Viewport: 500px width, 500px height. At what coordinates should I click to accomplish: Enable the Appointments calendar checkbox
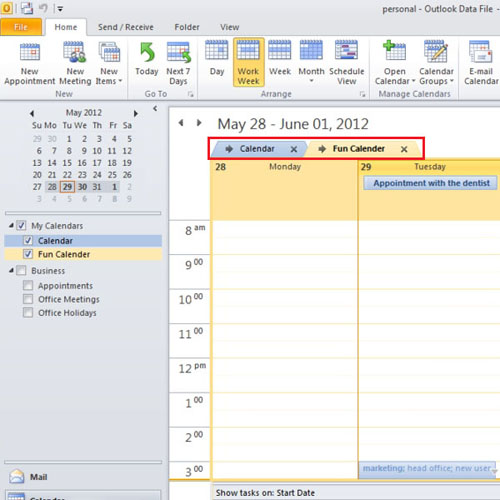(28, 285)
